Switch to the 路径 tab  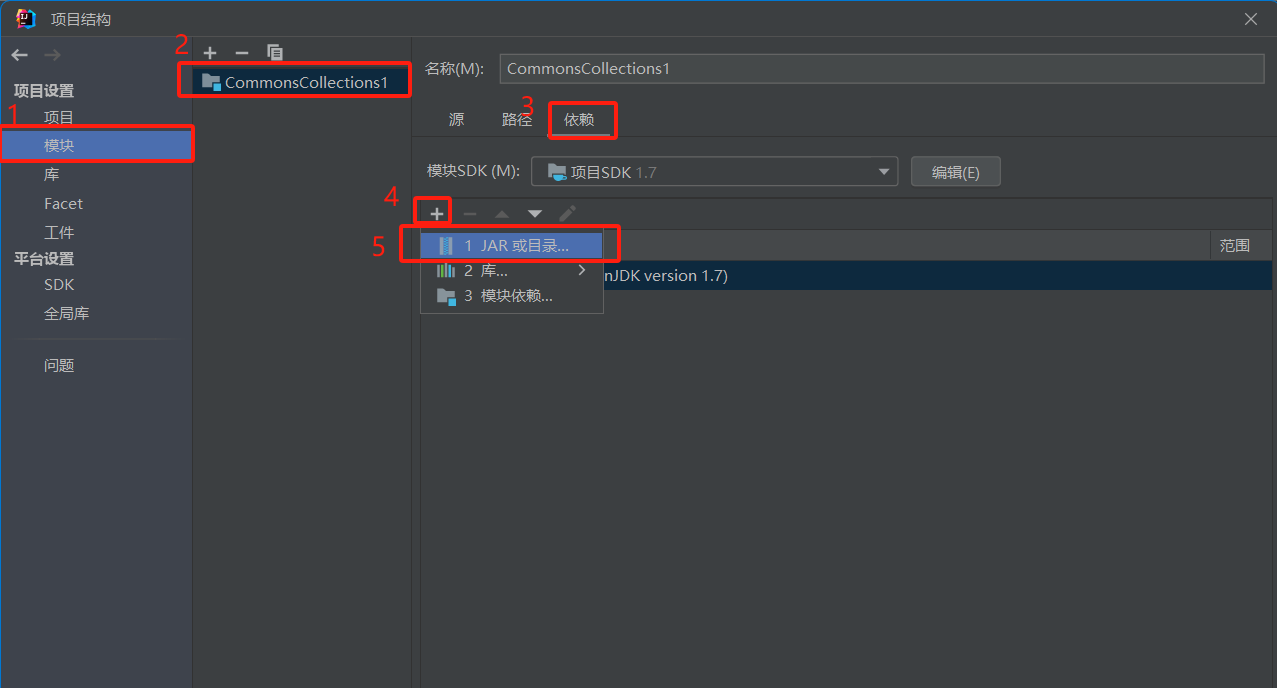[x=517, y=119]
